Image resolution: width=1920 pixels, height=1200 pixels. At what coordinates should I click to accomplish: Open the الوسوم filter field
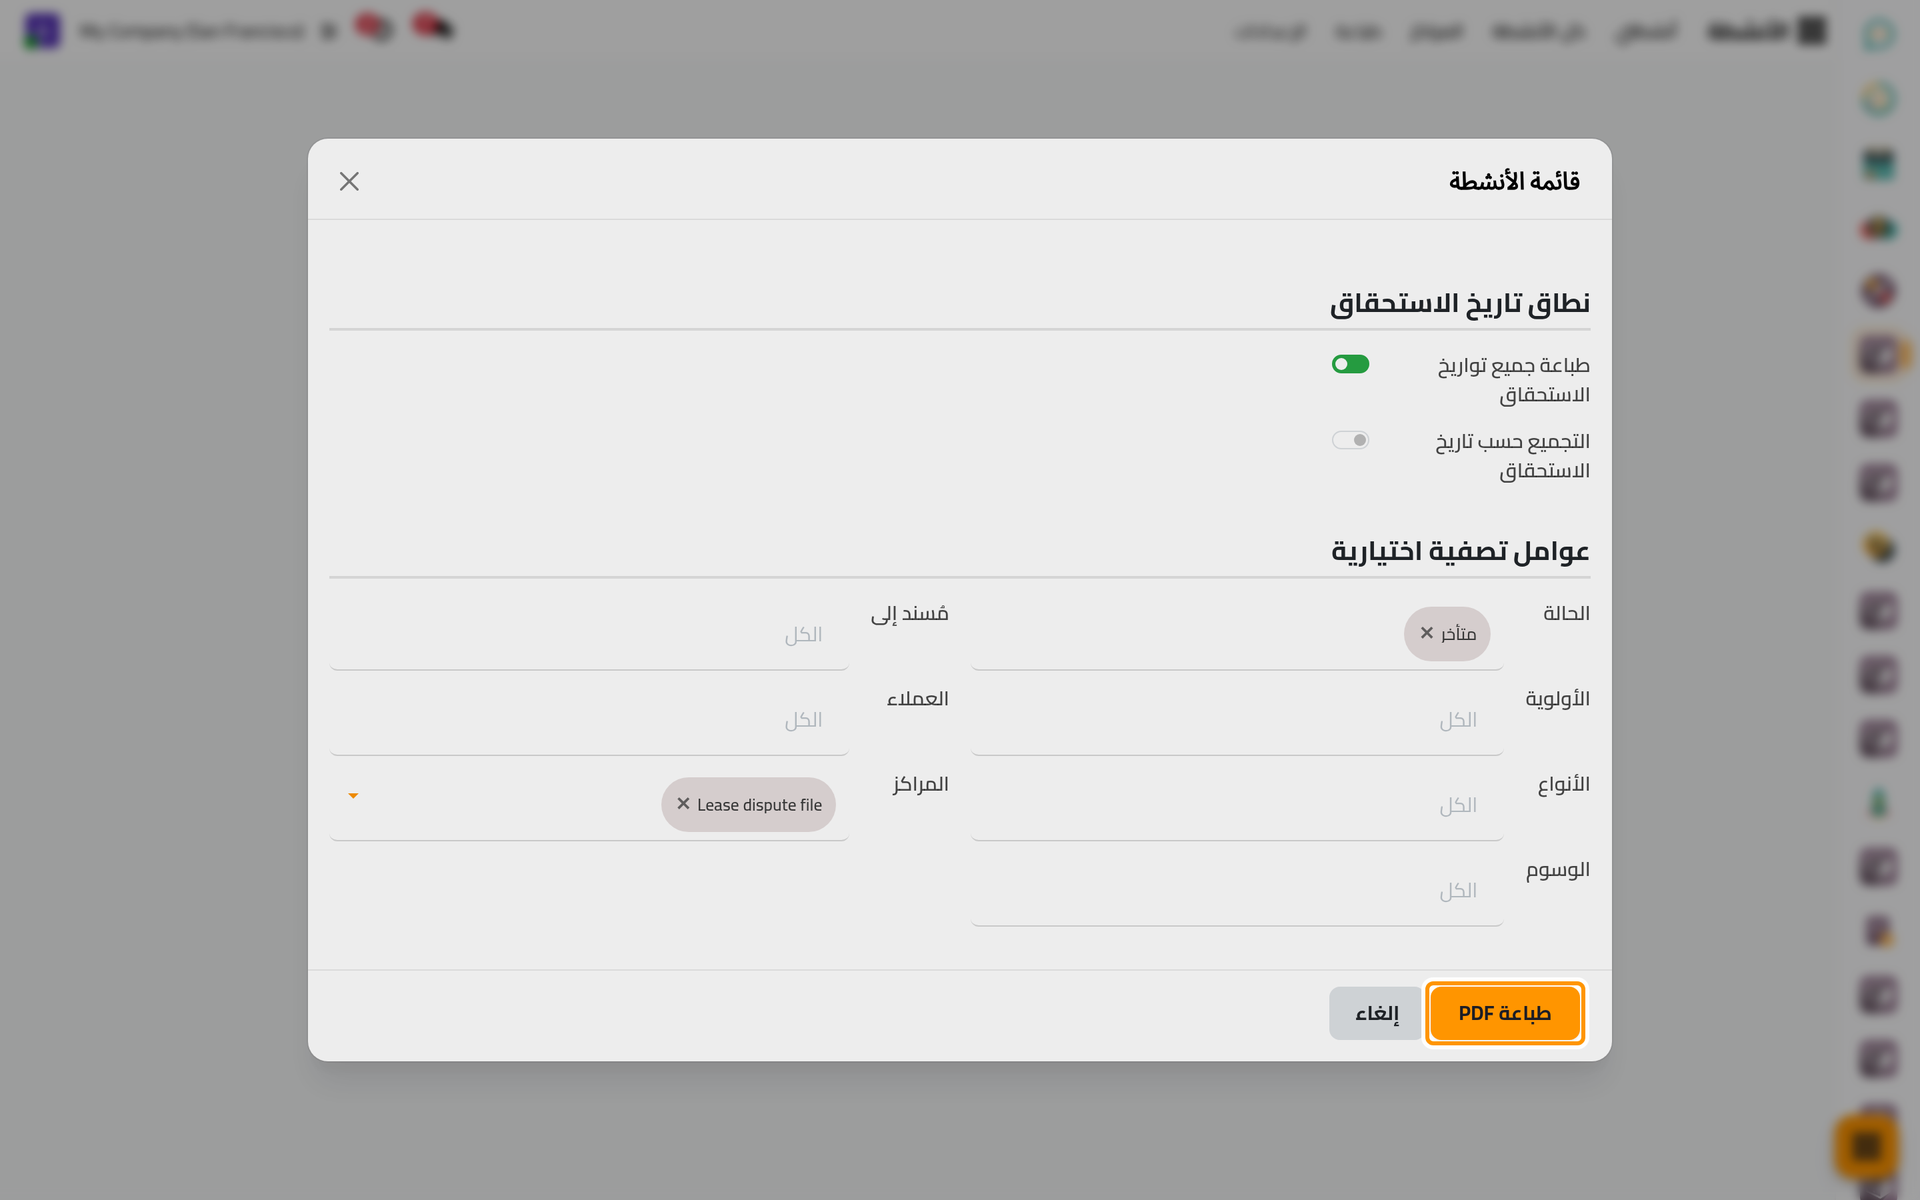[1237, 891]
